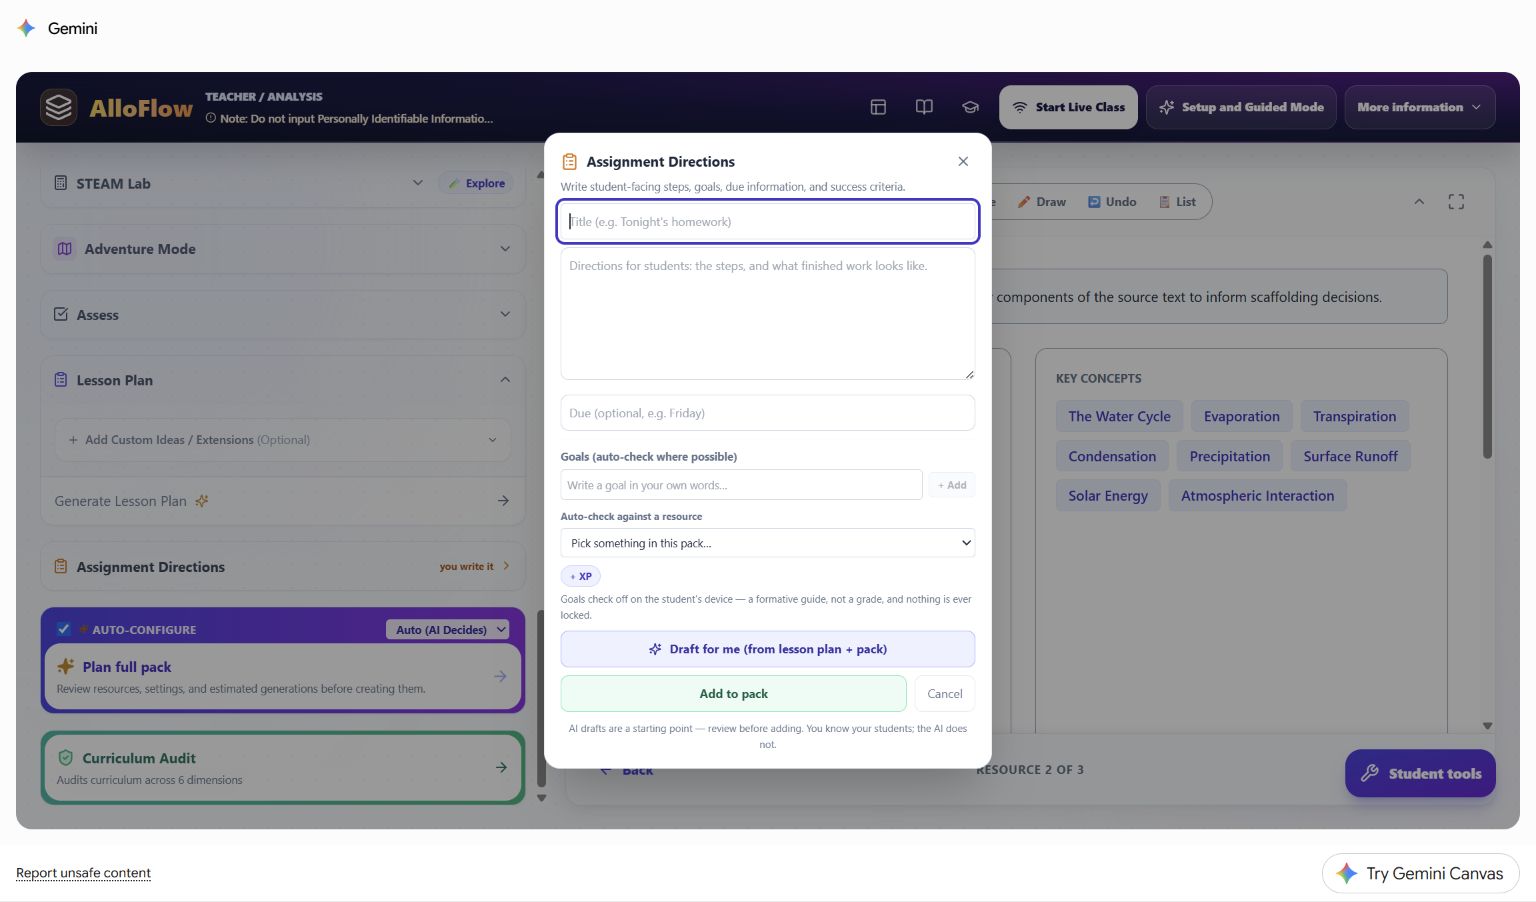
Task: Select the Draw tool
Action: 1041,202
